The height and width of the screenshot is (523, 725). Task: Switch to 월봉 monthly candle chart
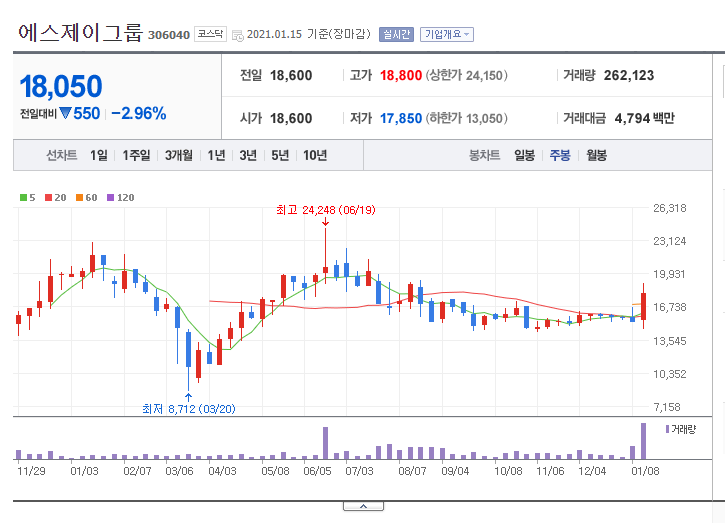[596, 155]
